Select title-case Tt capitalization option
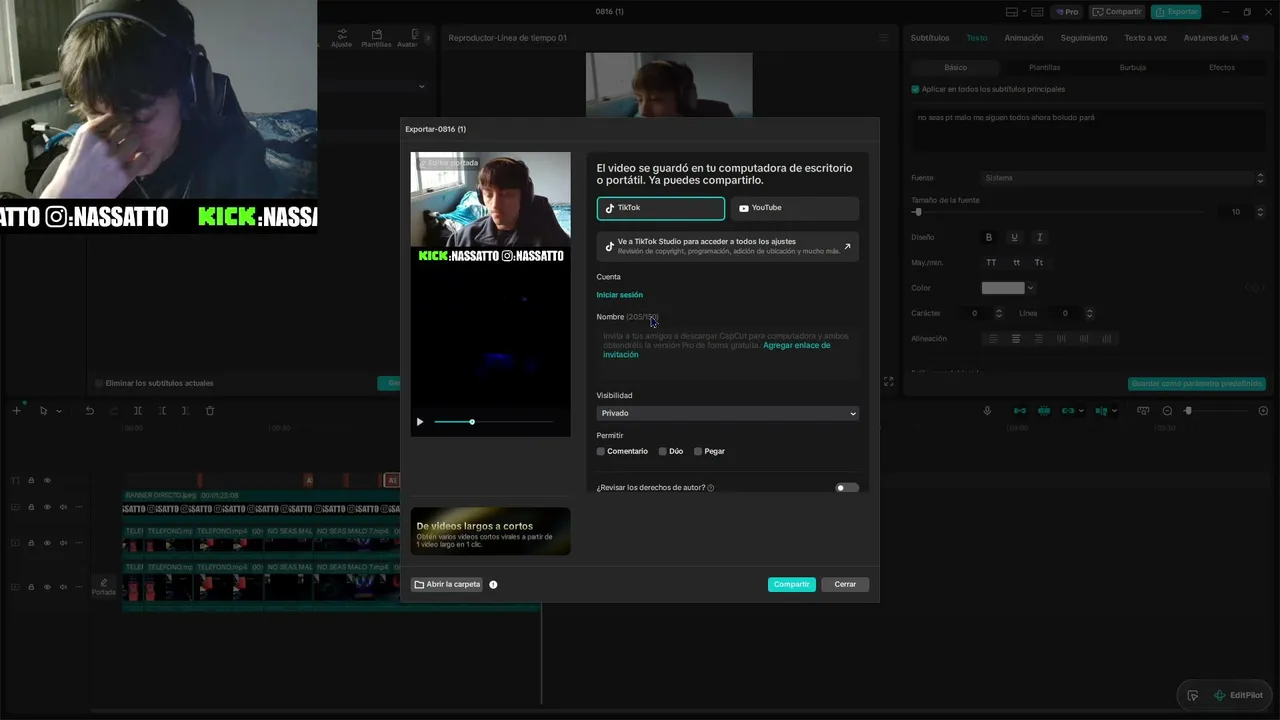Screen dimensions: 1280x720 [x=1039, y=263]
